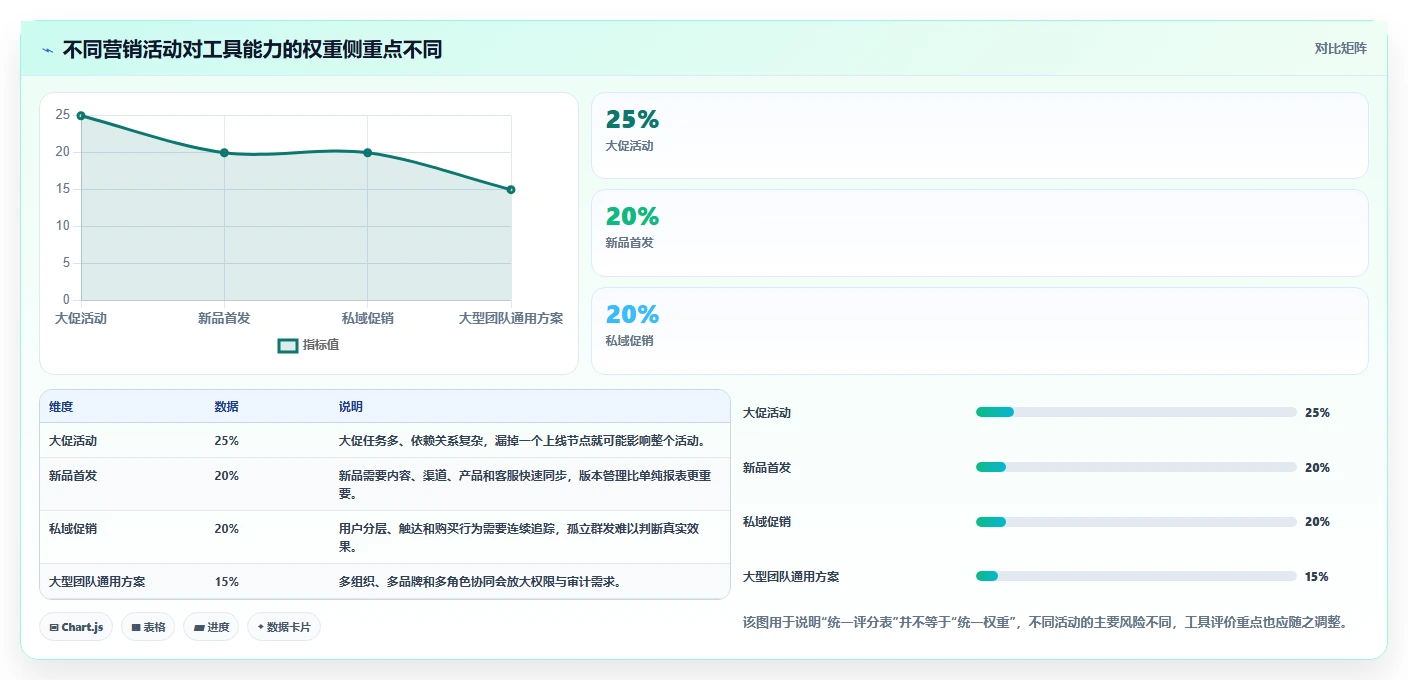Click the 对比矩阵 label at top right
Image resolution: width=1408 pixels, height=680 pixels.
click(1340, 48)
